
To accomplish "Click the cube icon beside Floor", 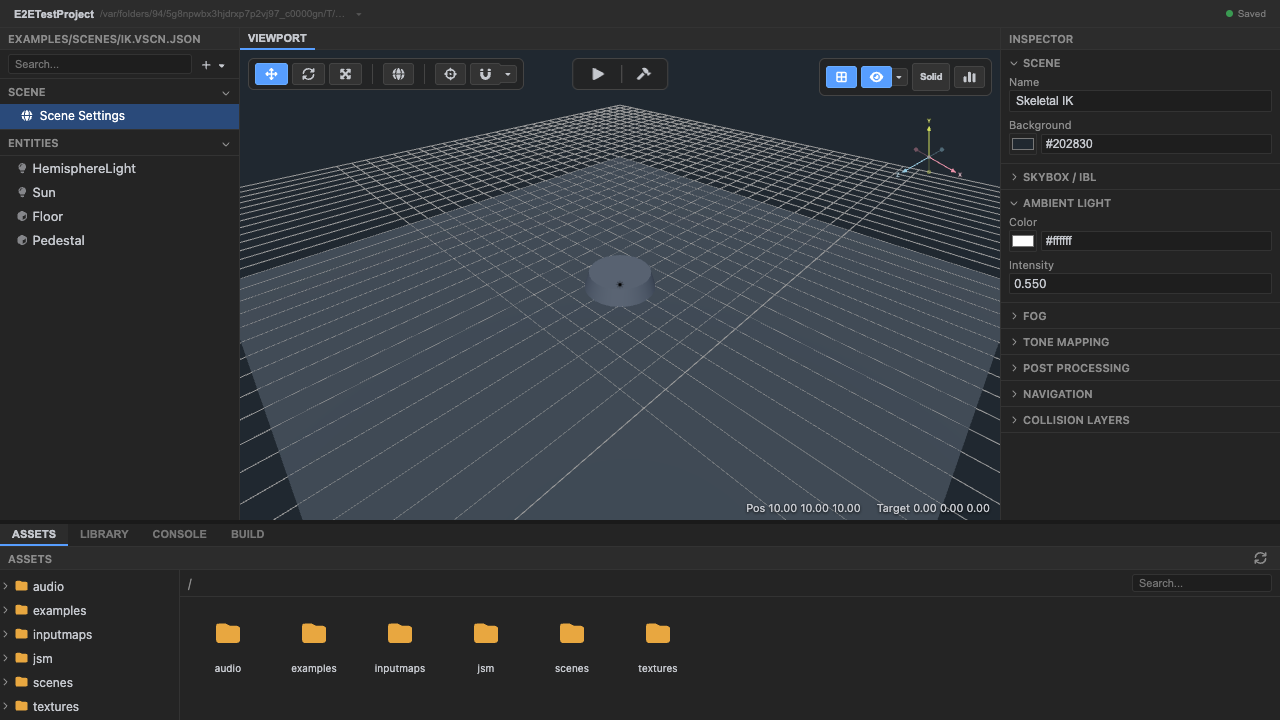I will click(x=22, y=216).
